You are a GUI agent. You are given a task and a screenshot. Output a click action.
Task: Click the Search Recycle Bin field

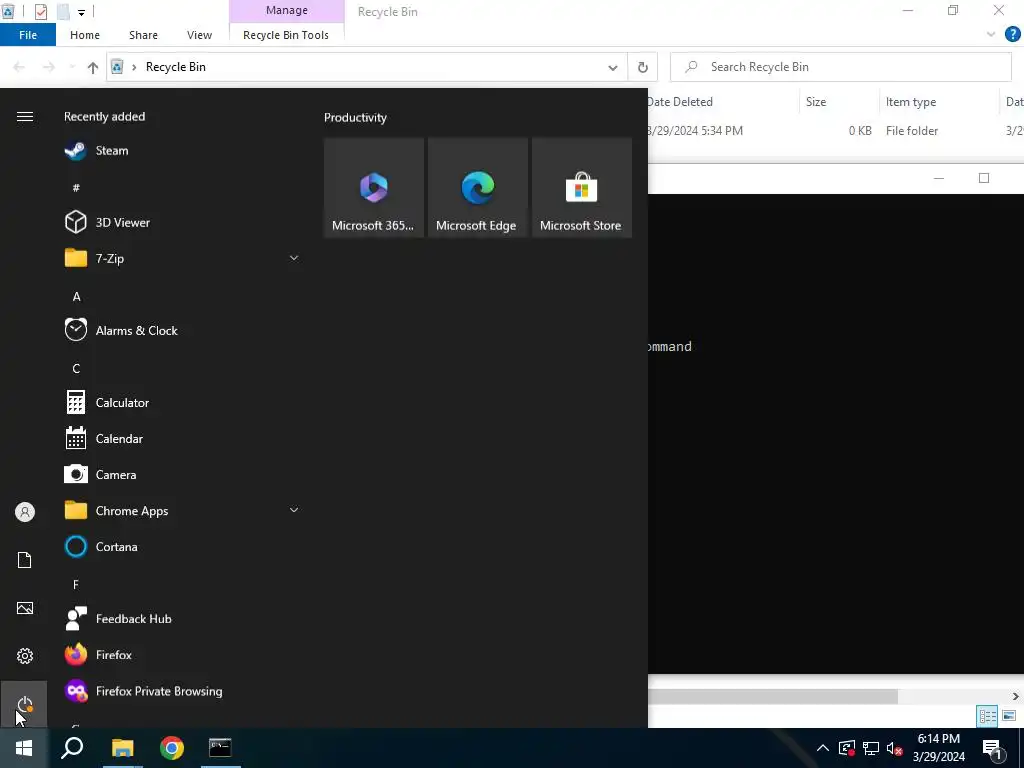[840, 67]
